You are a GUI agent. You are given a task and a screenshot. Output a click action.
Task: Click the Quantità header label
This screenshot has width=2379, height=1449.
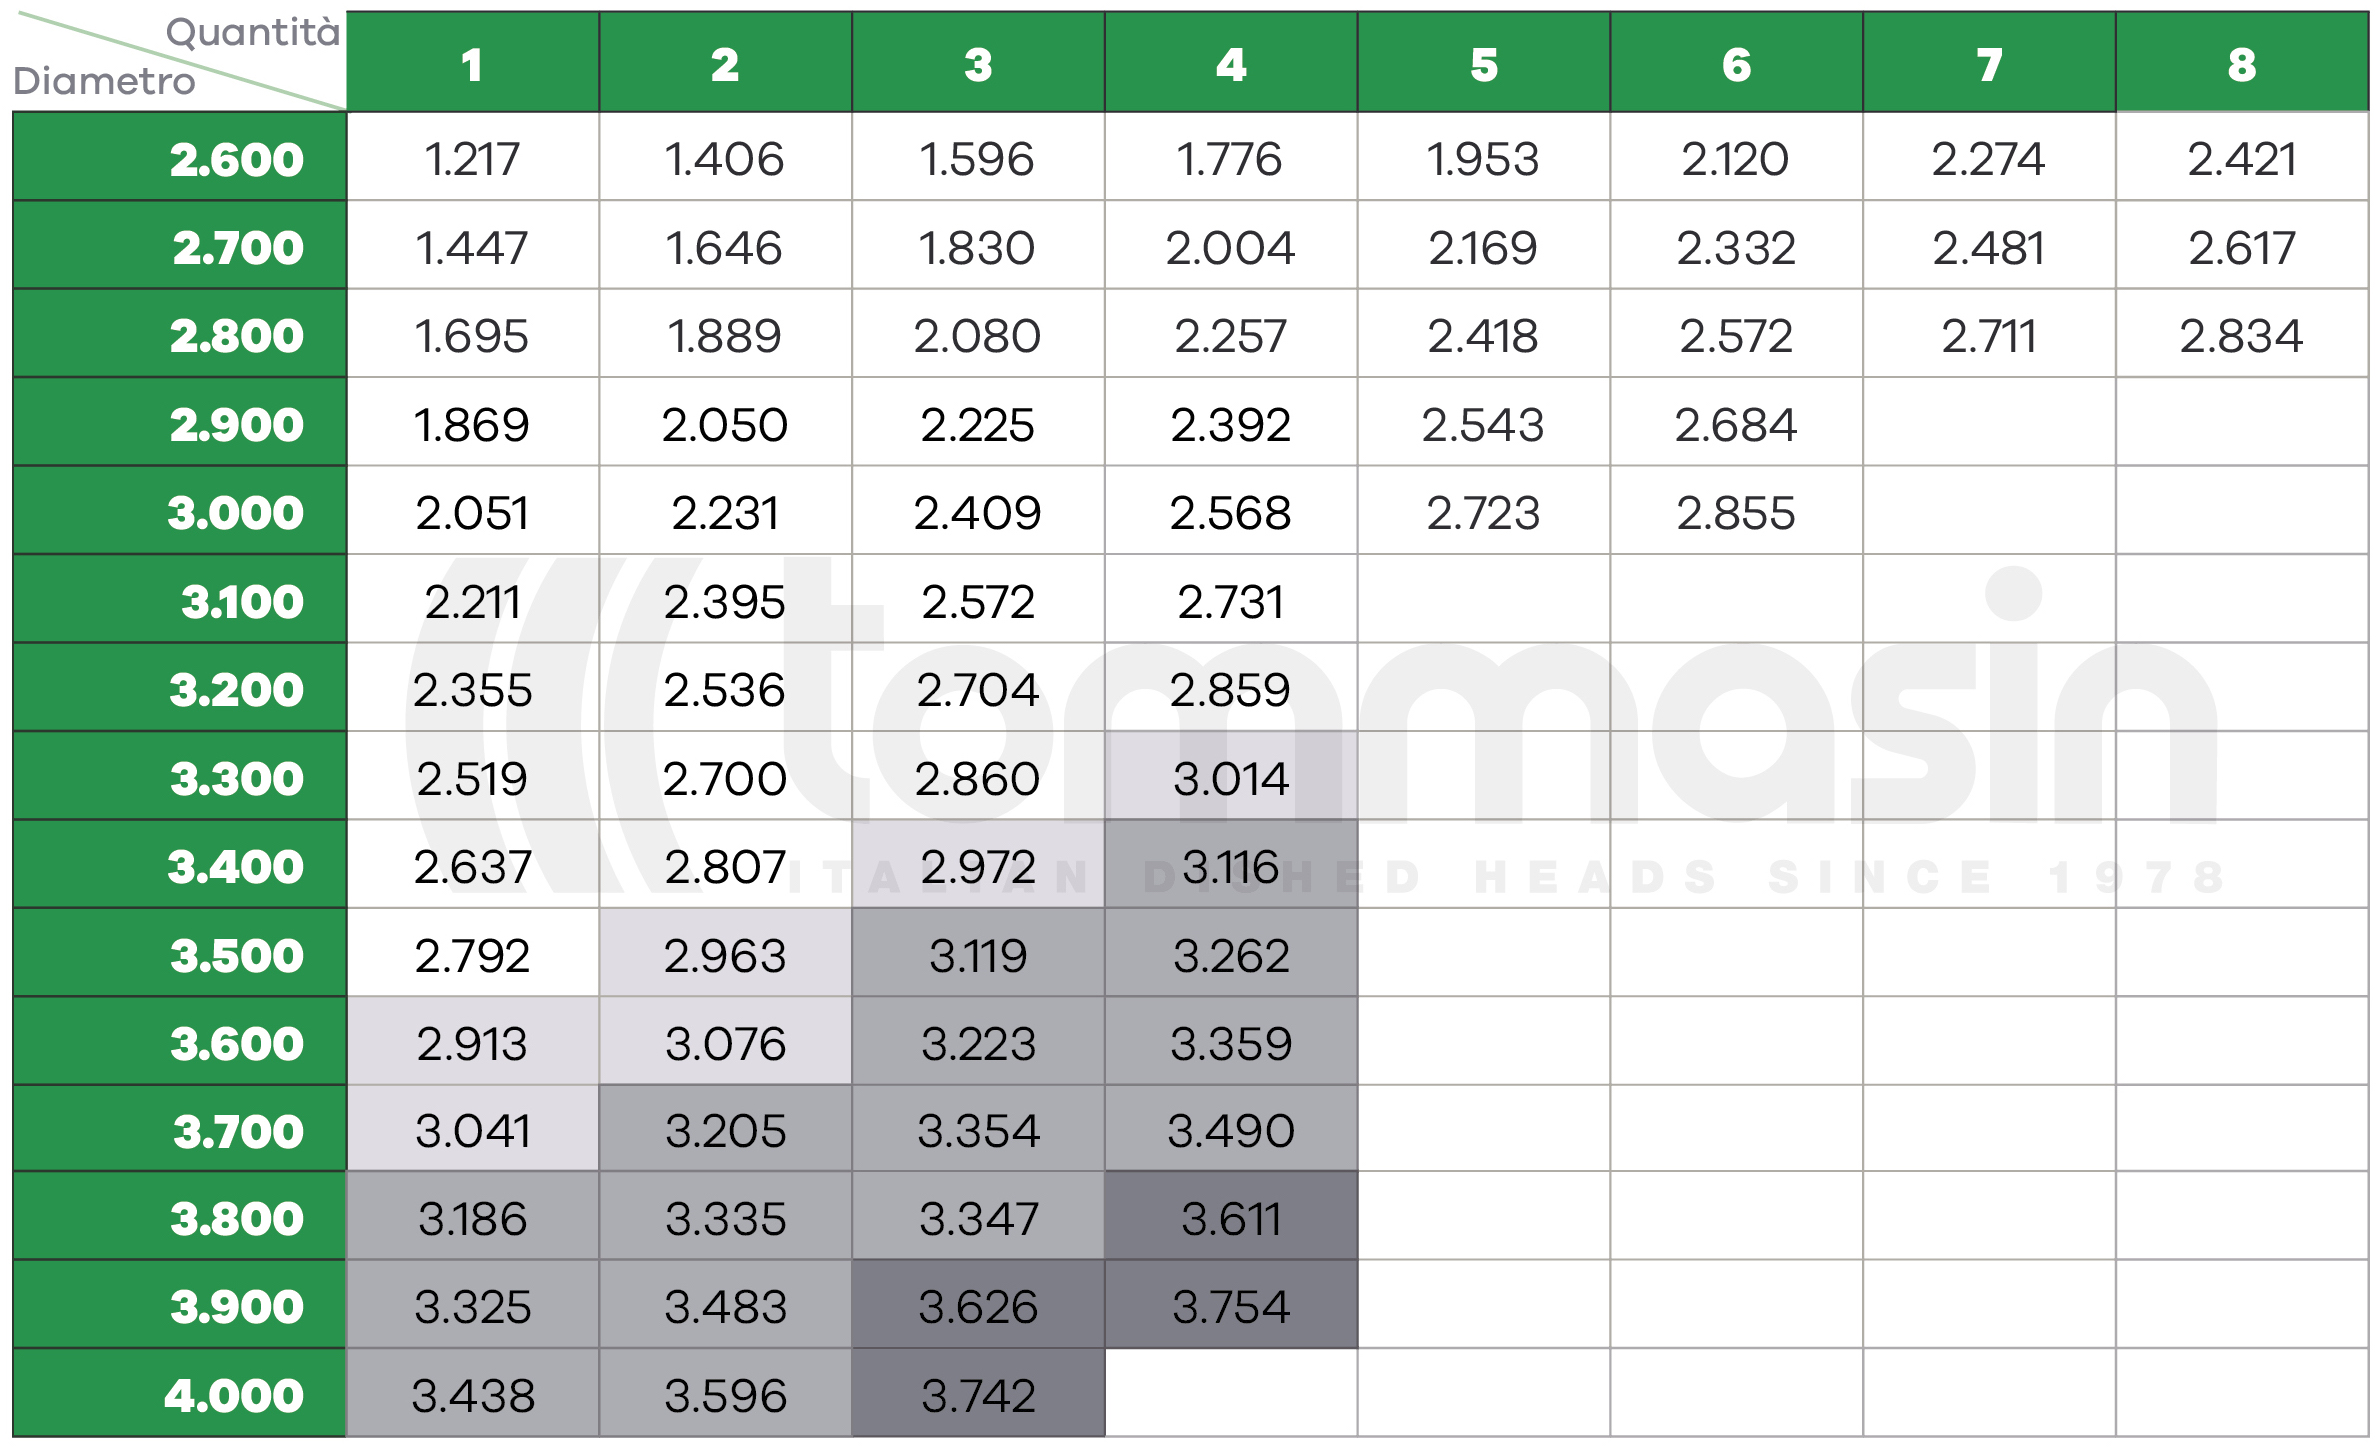253,33
